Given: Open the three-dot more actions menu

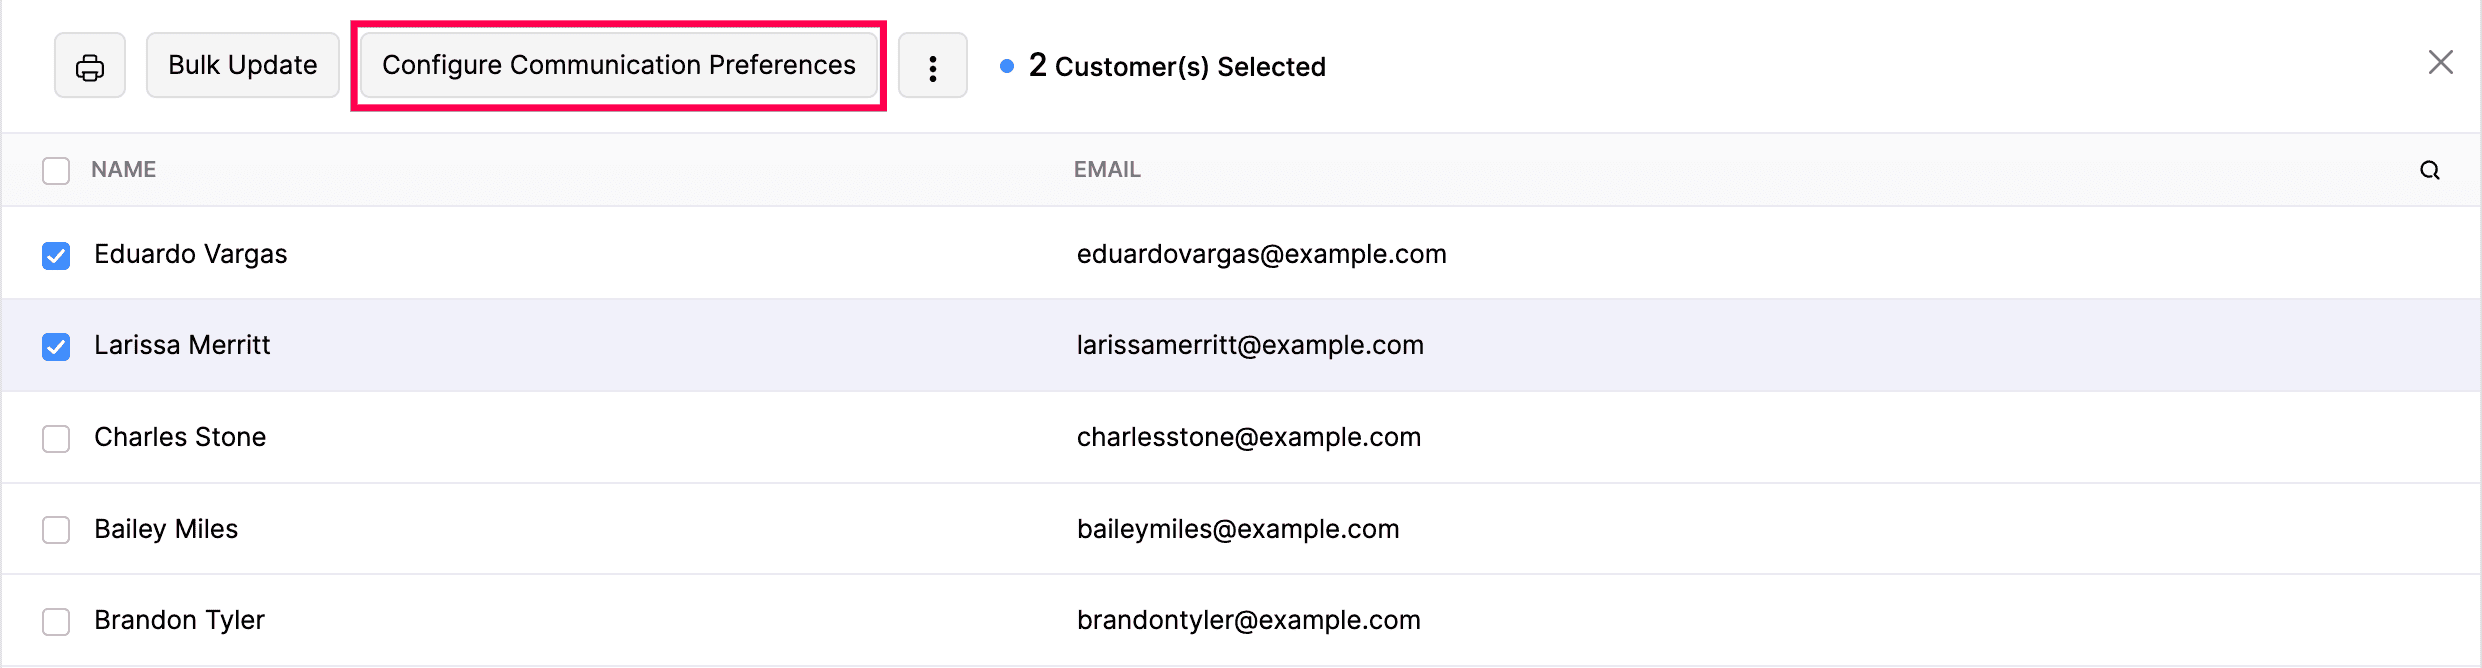Looking at the screenshot, I should pos(932,66).
